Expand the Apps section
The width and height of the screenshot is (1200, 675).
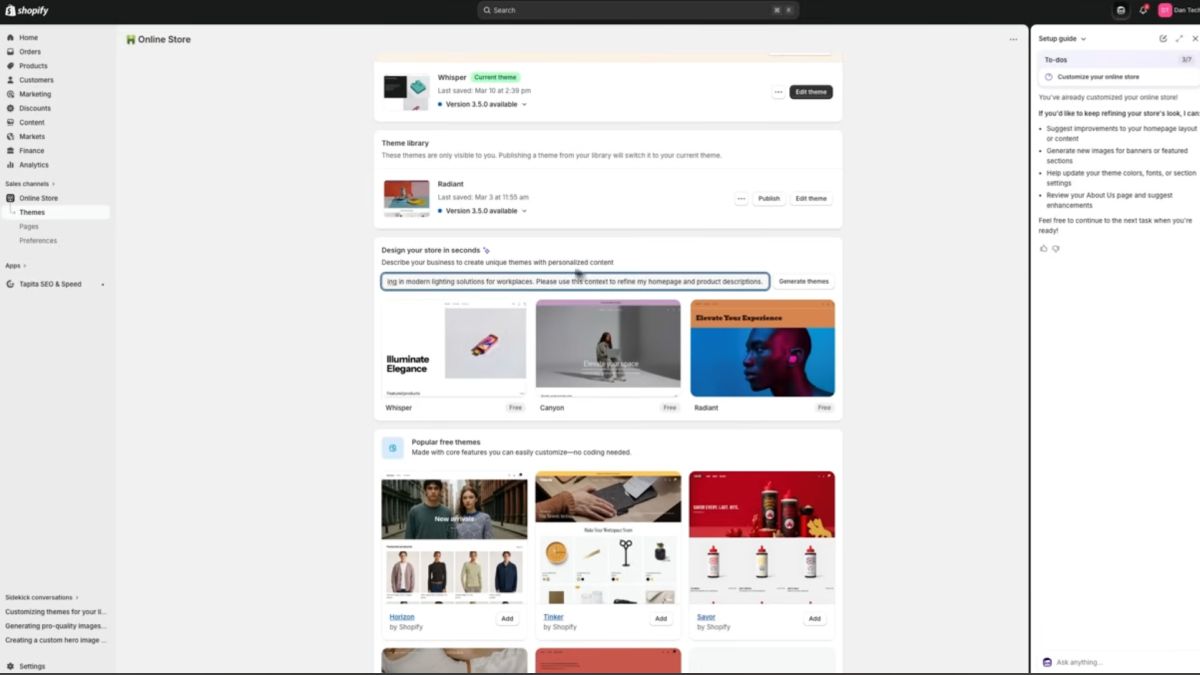(x=15, y=265)
